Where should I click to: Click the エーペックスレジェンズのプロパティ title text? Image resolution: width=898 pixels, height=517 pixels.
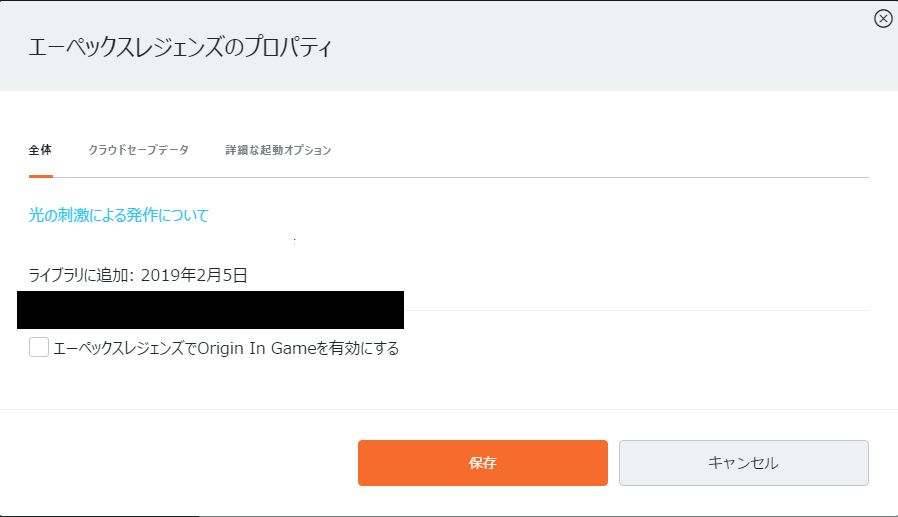(x=182, y=48)
